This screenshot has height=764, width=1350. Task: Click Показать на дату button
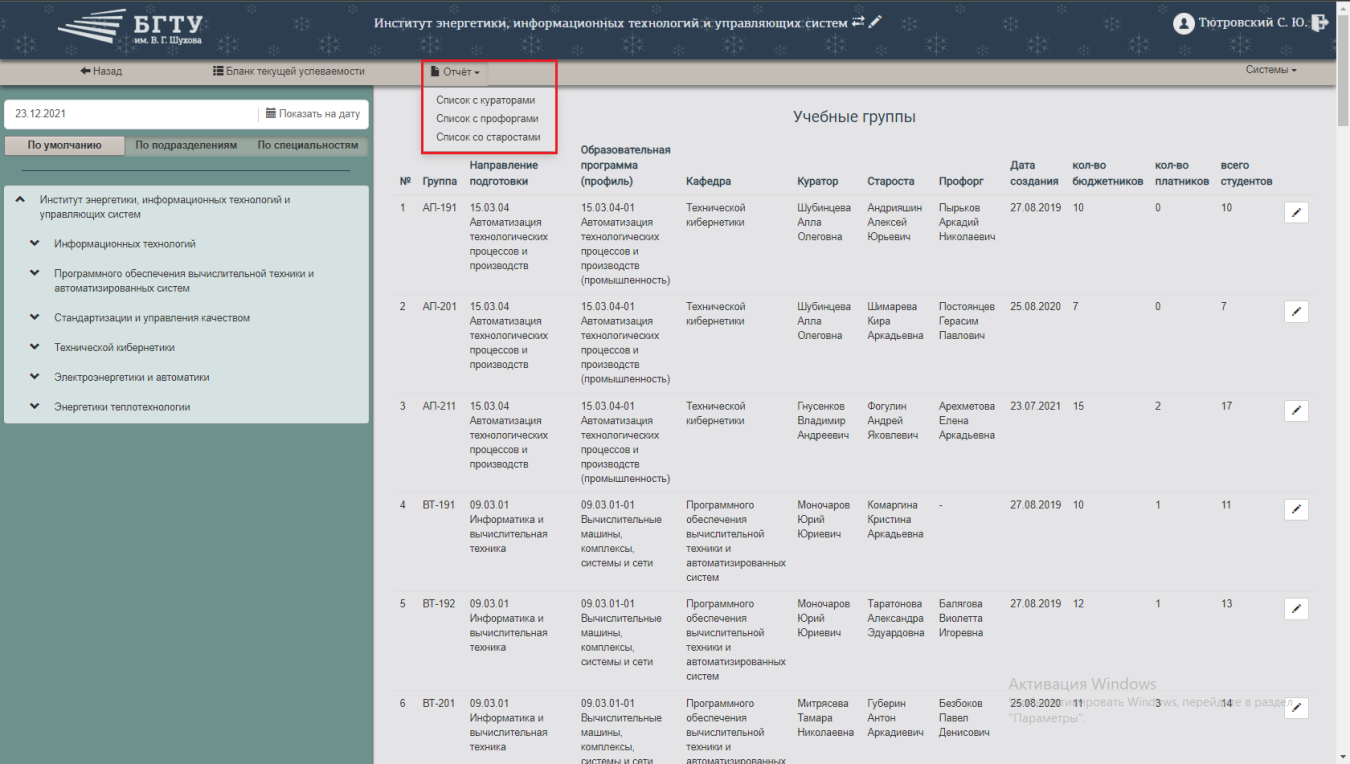click(x=313, y=114)
